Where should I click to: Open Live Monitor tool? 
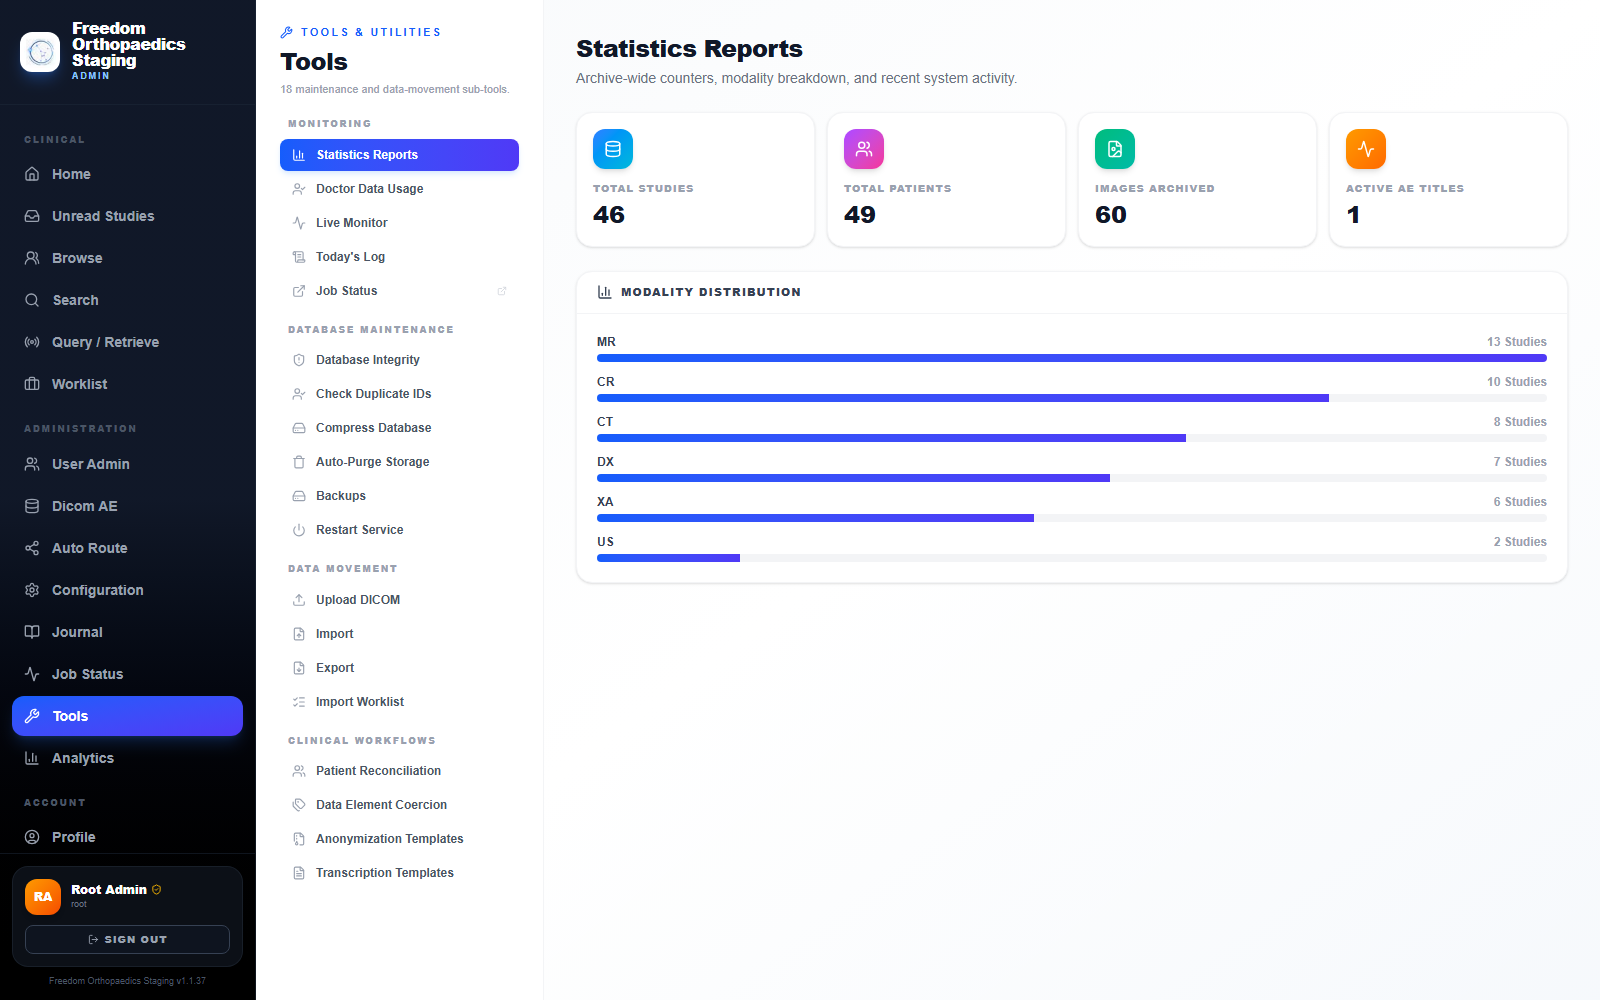[x=399, y=223]
